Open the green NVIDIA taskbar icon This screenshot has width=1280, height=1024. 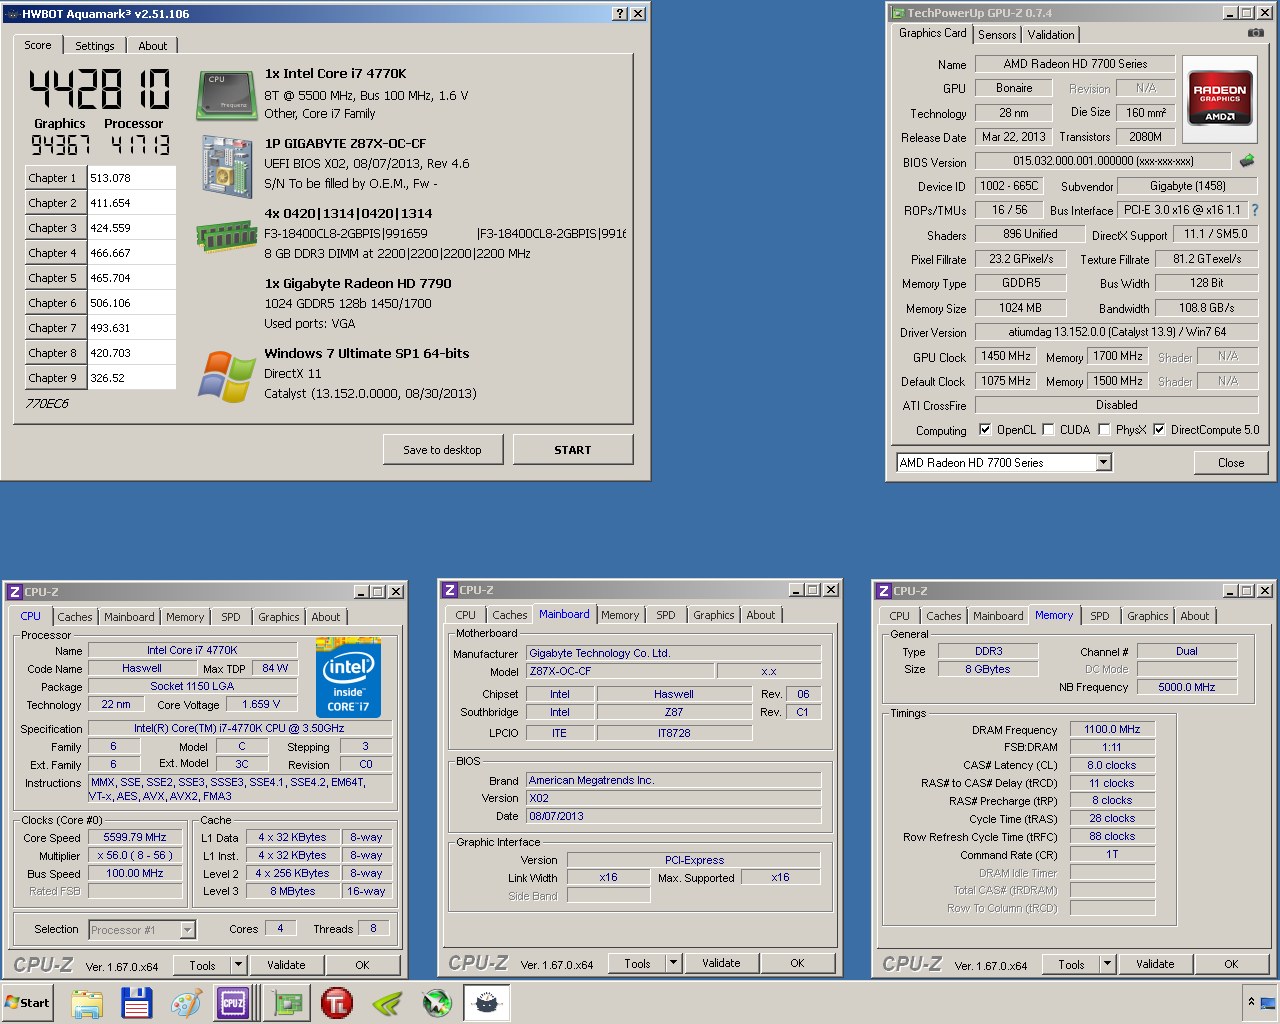[387, 1003]
